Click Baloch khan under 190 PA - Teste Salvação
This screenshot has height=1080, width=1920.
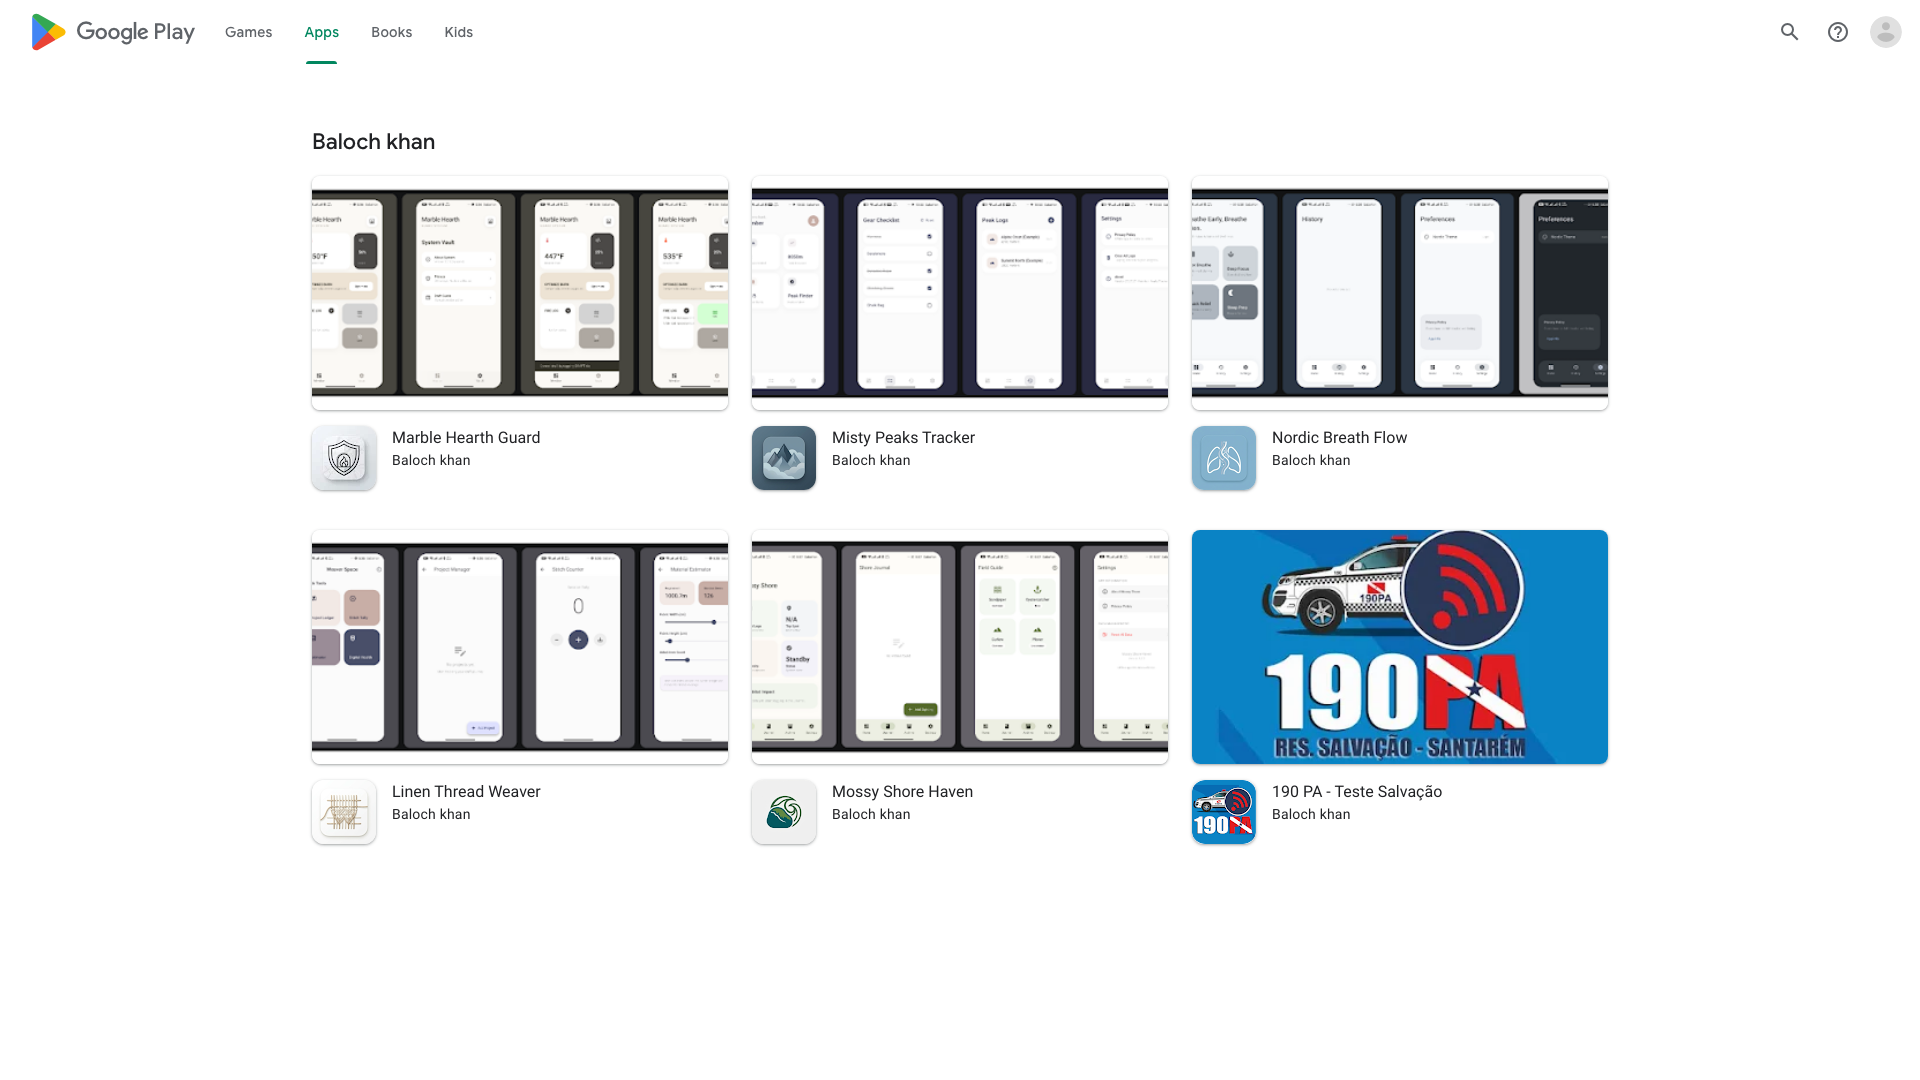point(1311,814)
